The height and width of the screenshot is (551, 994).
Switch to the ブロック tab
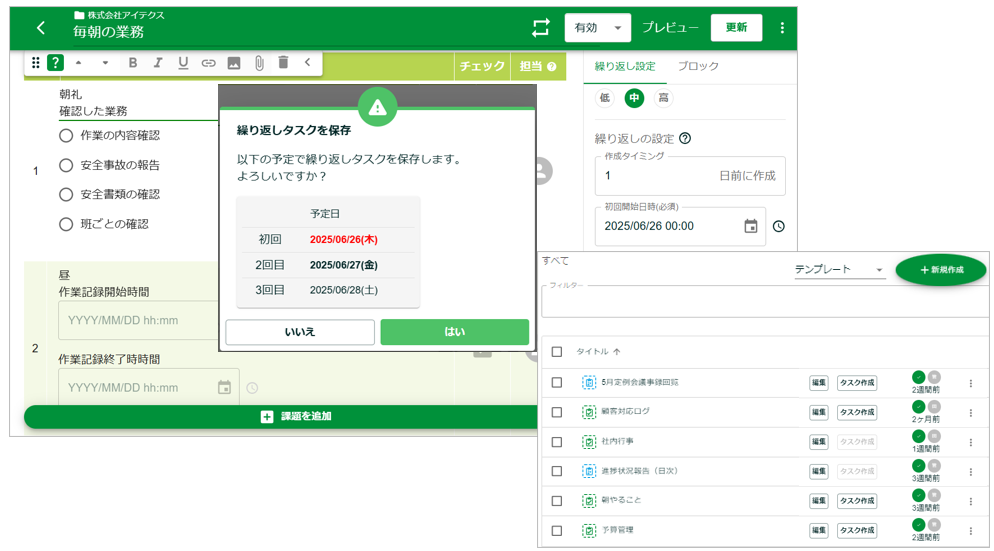pos(698,66)
